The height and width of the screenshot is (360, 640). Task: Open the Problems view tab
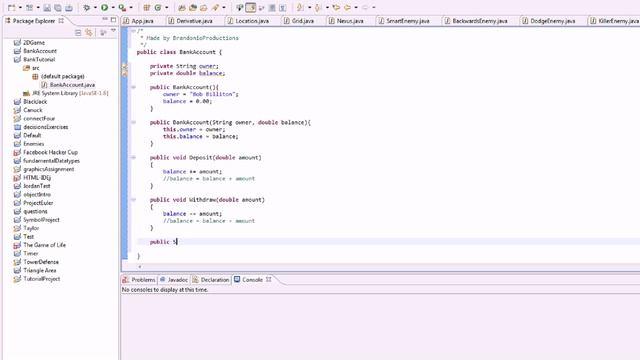pos(139,280)
